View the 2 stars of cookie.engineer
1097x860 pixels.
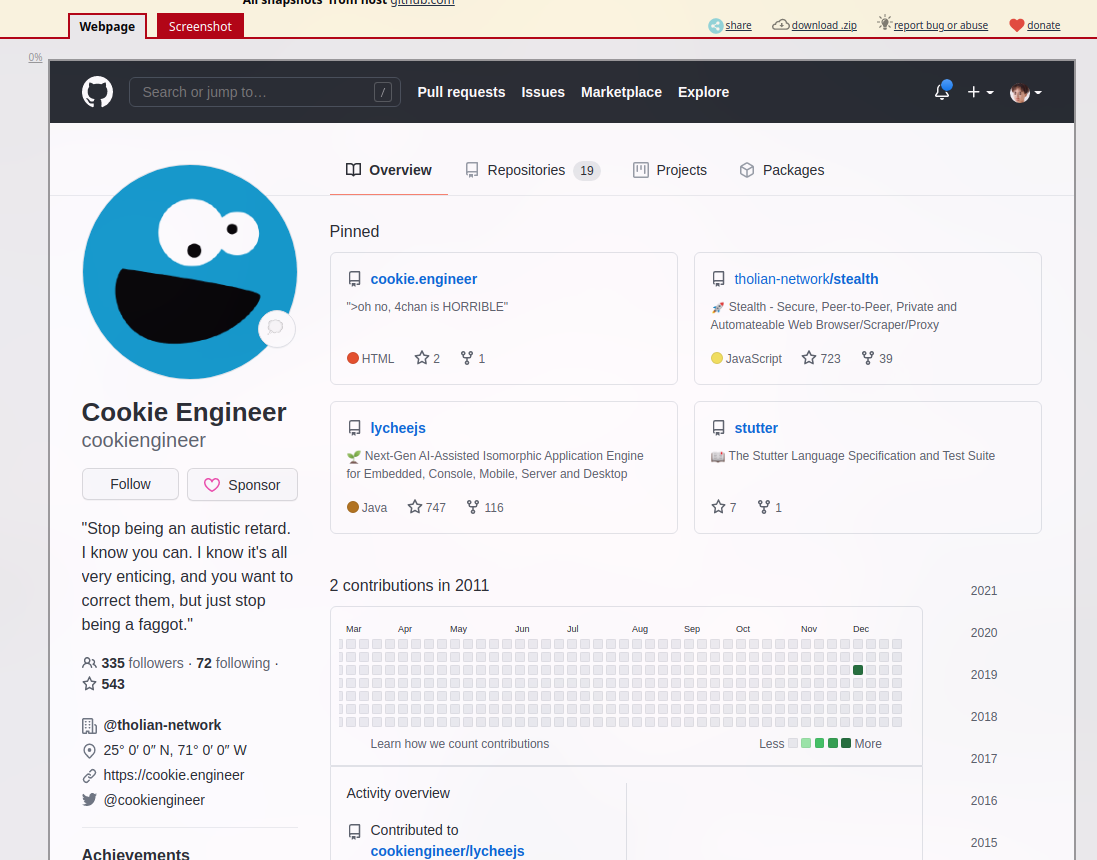(427, 358)
